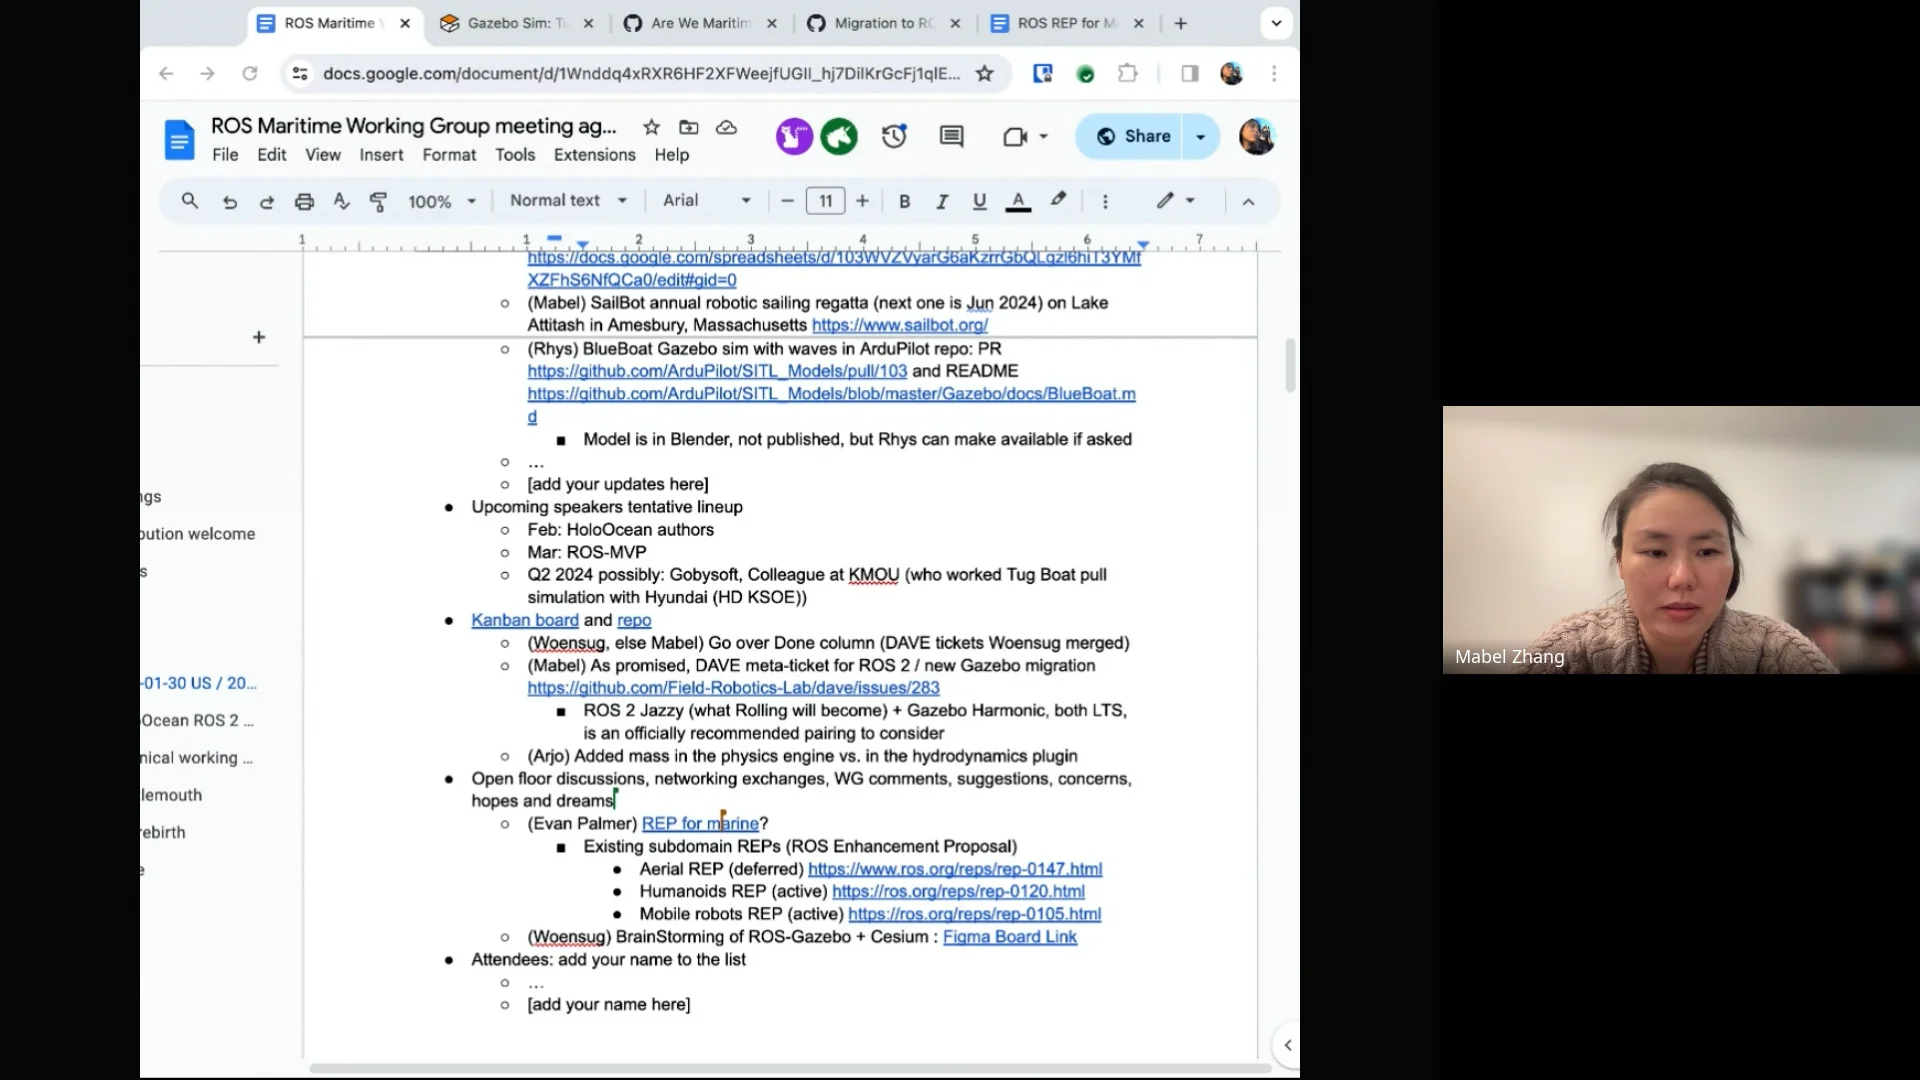Open the Google account avatar in Docs
Image resolution: width=1920 pixels, height=1080 pixels.
coord(1257,136)
